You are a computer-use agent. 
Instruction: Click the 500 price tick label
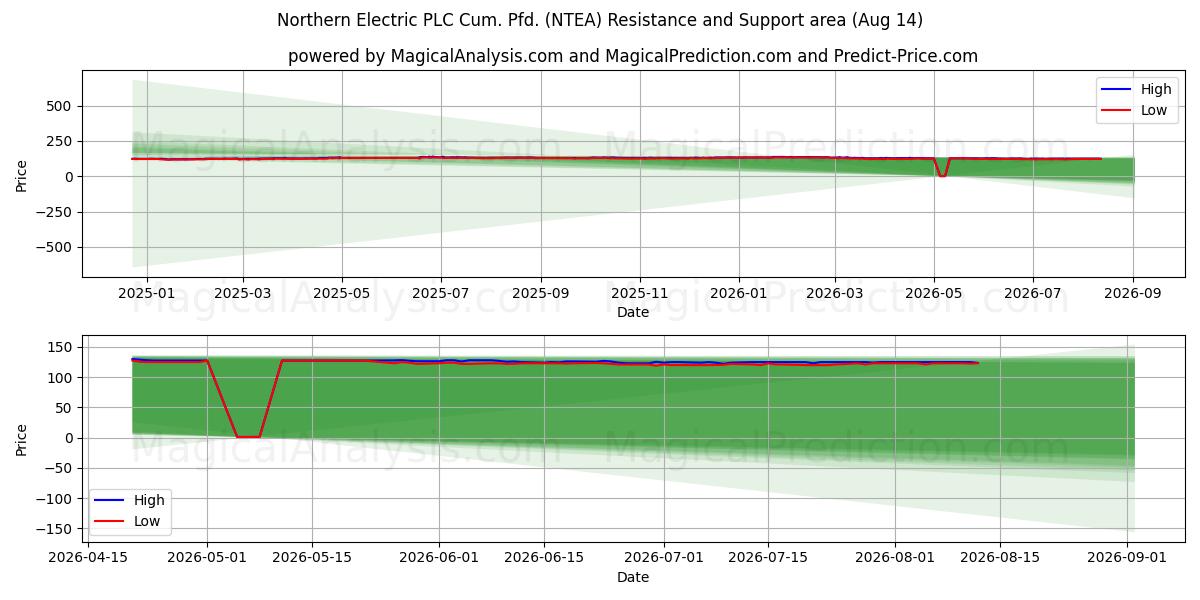point(62,106)
